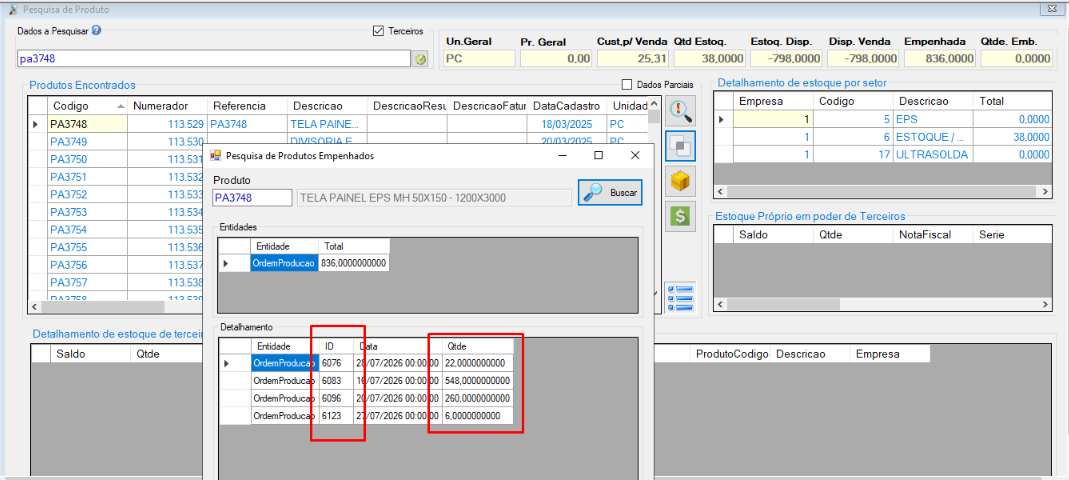
Task: Click the DataCadastro column header
Action: (567, 106)
